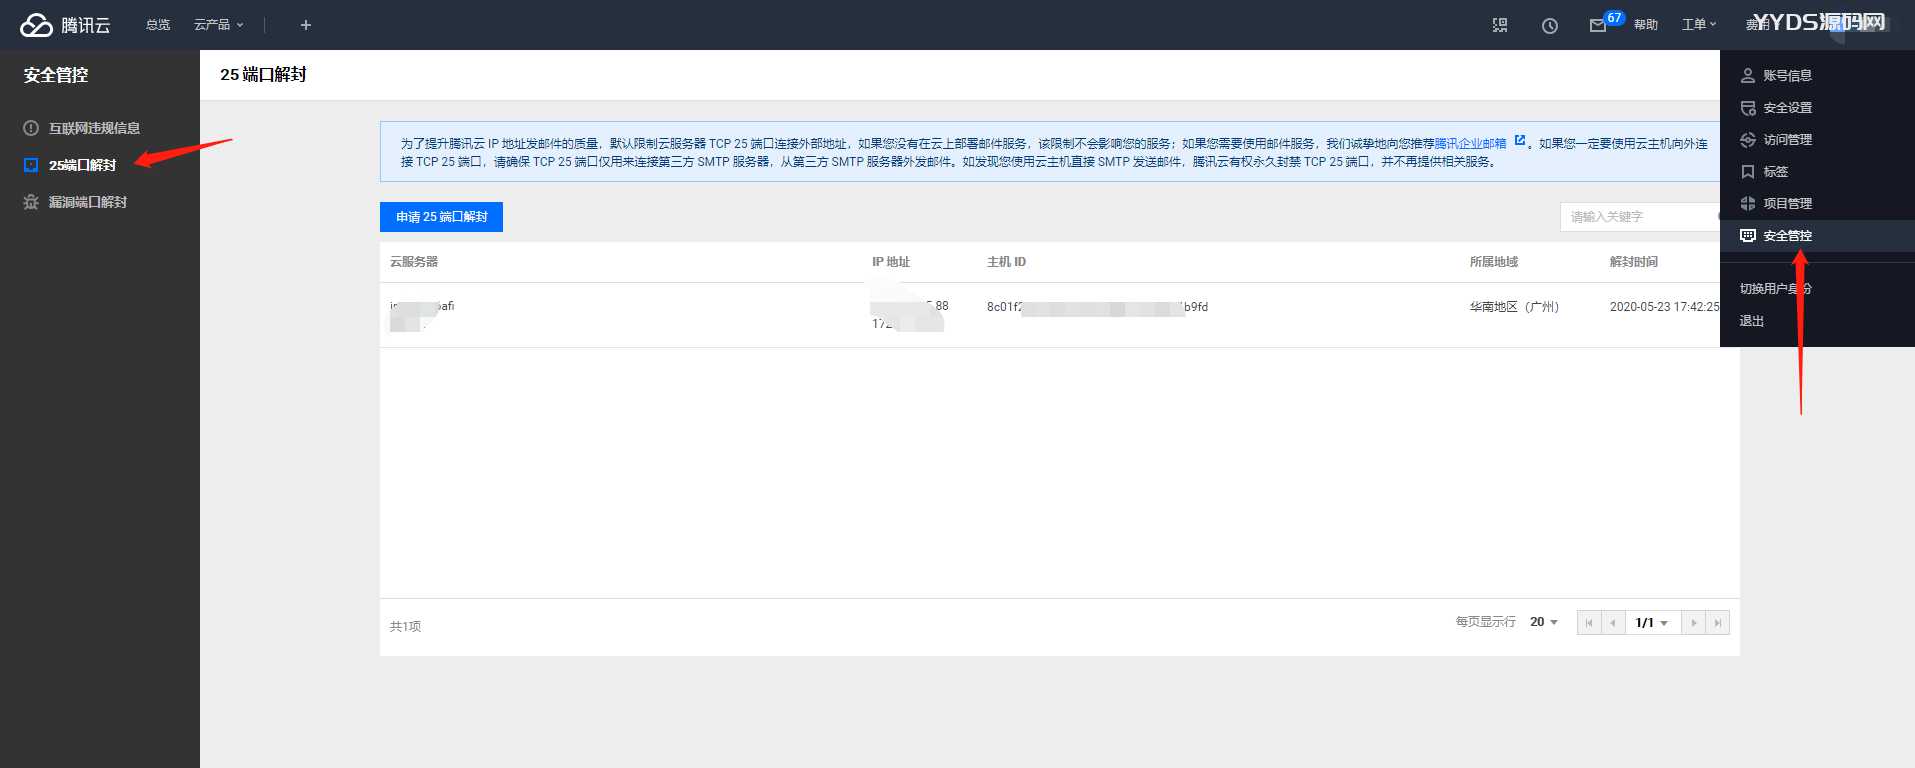1915x768 pixels.
Task: Click the 申请 25 端口解封 button
Action: [441, 217]
